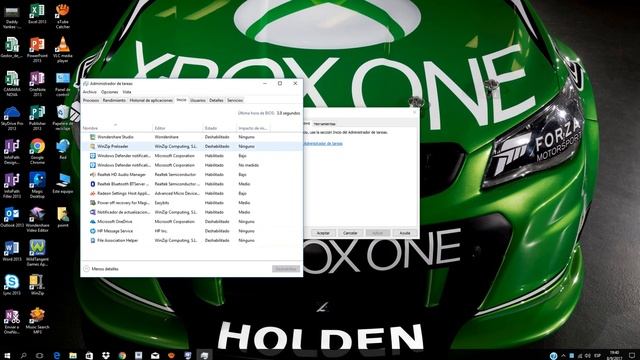Select the Wondershare Studio startup row

pos(192,137)
